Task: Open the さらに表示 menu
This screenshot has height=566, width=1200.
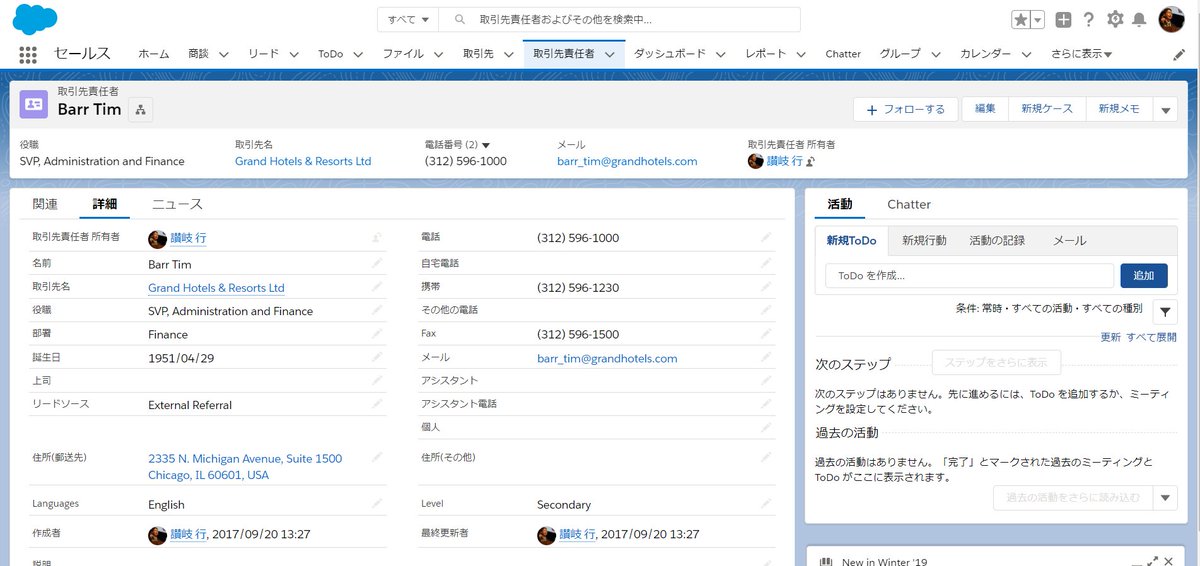Action: tap(1082, 54)
